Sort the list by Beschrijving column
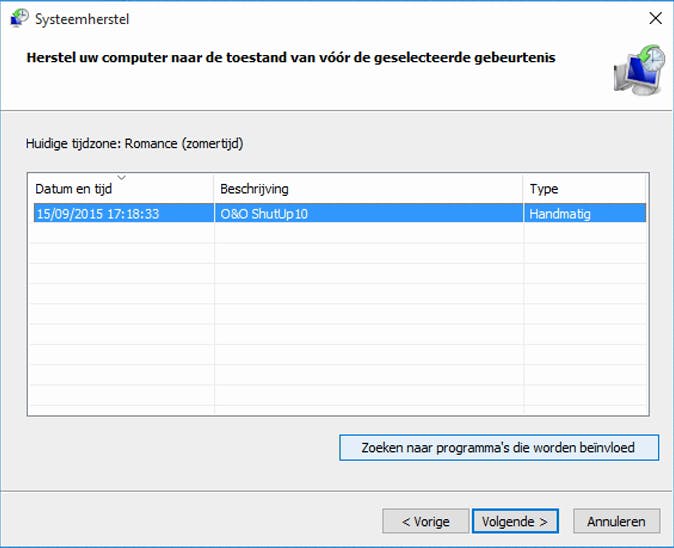This screenshot has width=674, height=548. (x=254, y=189)
